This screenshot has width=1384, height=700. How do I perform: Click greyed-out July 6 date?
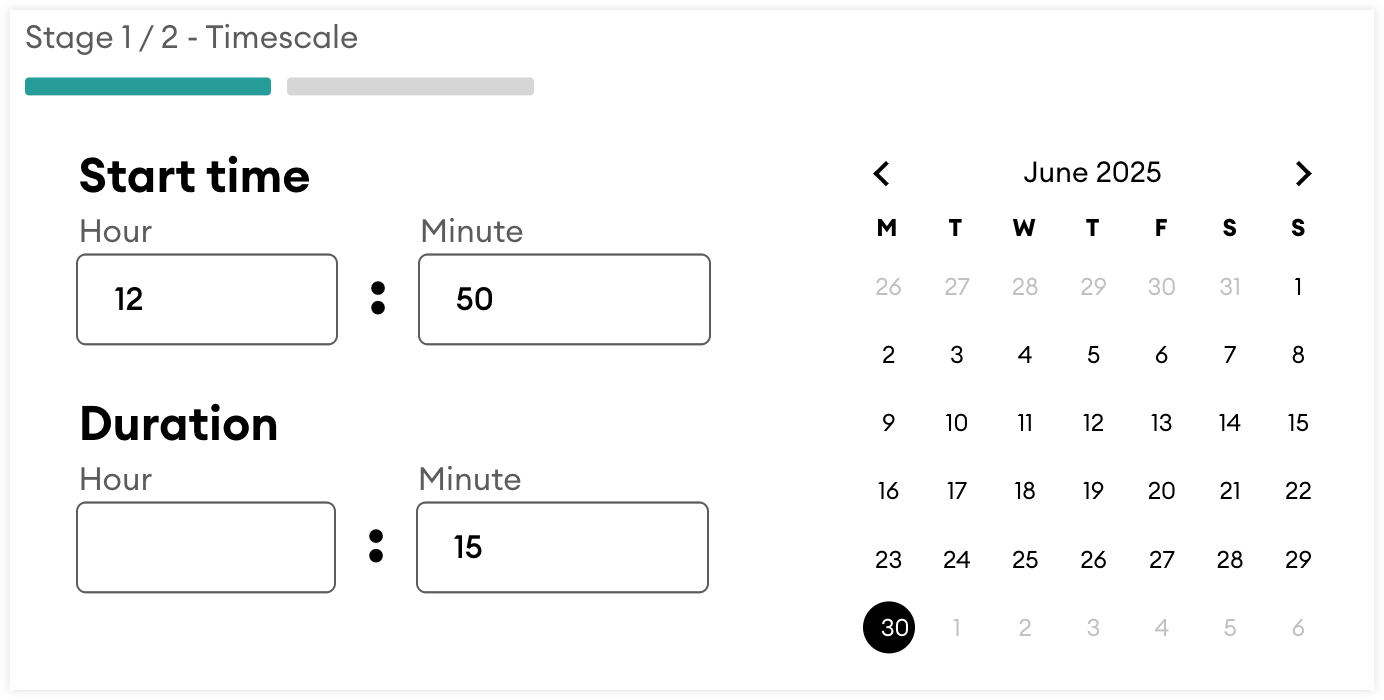[1298, 628]
